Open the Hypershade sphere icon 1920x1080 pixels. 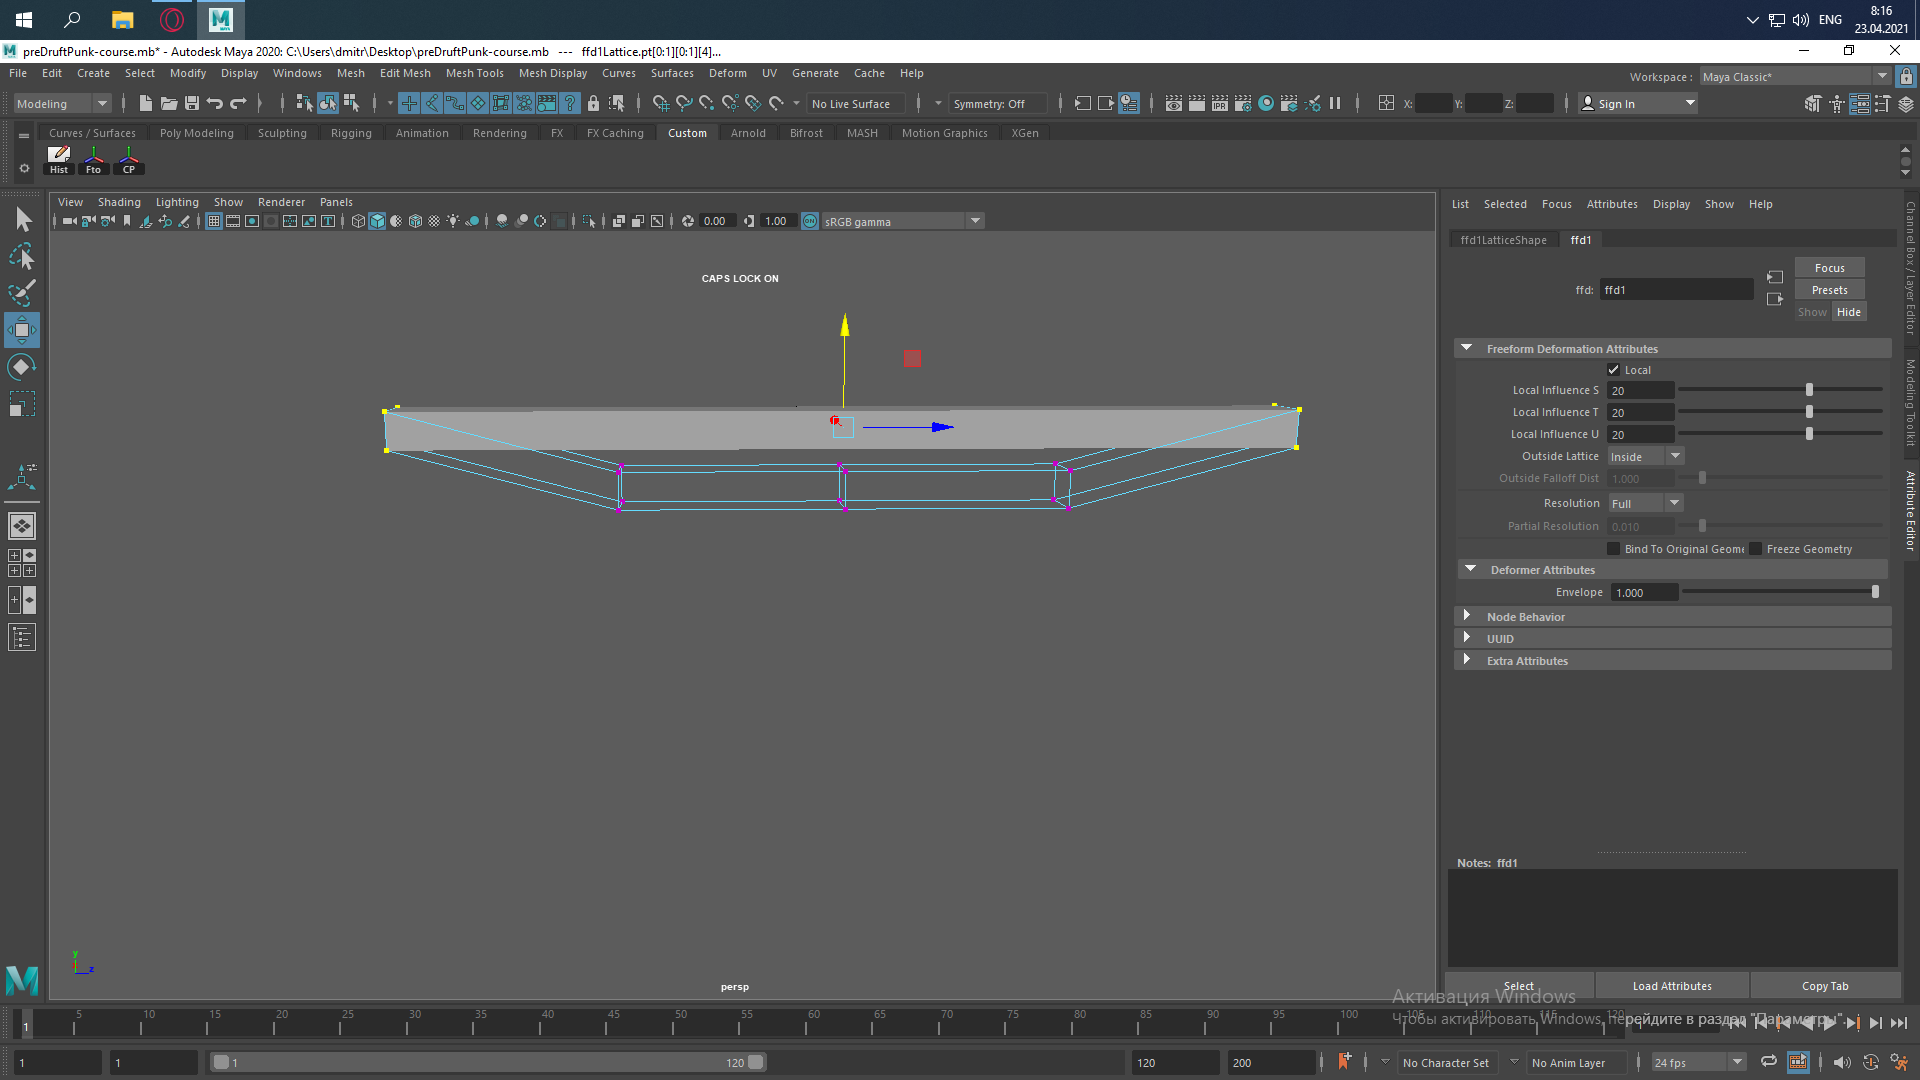(1266, 103)
